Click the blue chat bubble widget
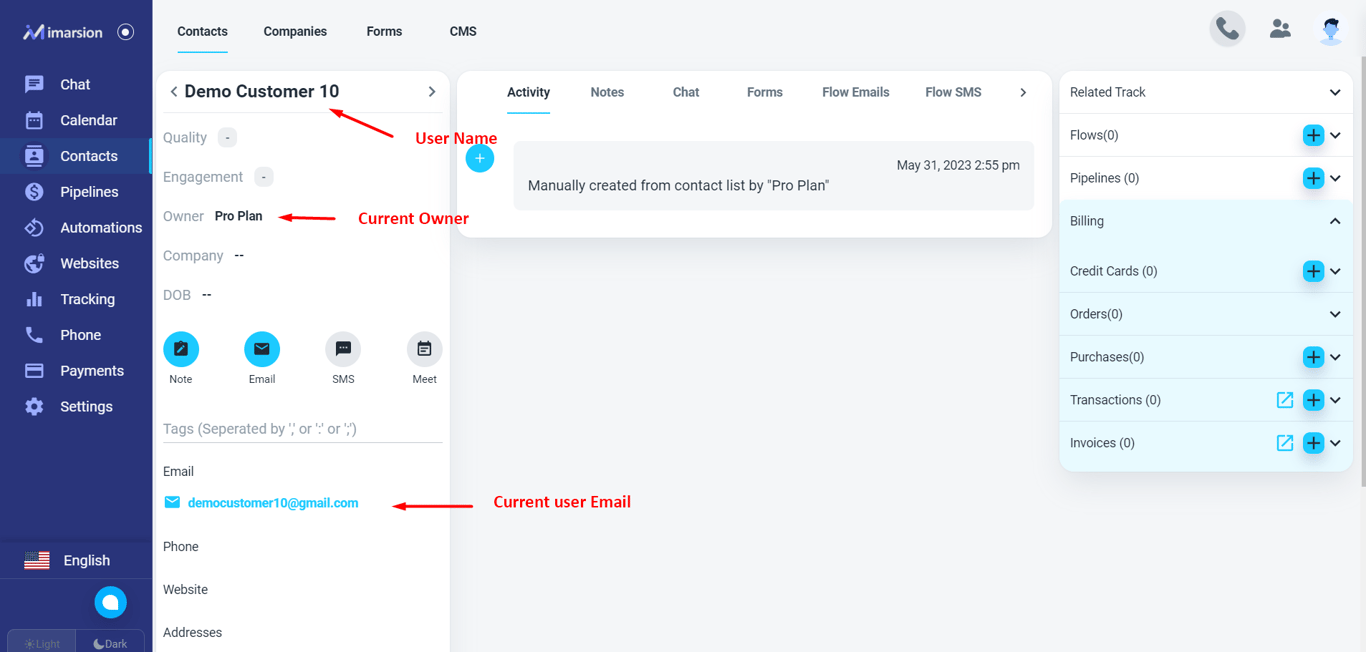 tap(111, 602)
